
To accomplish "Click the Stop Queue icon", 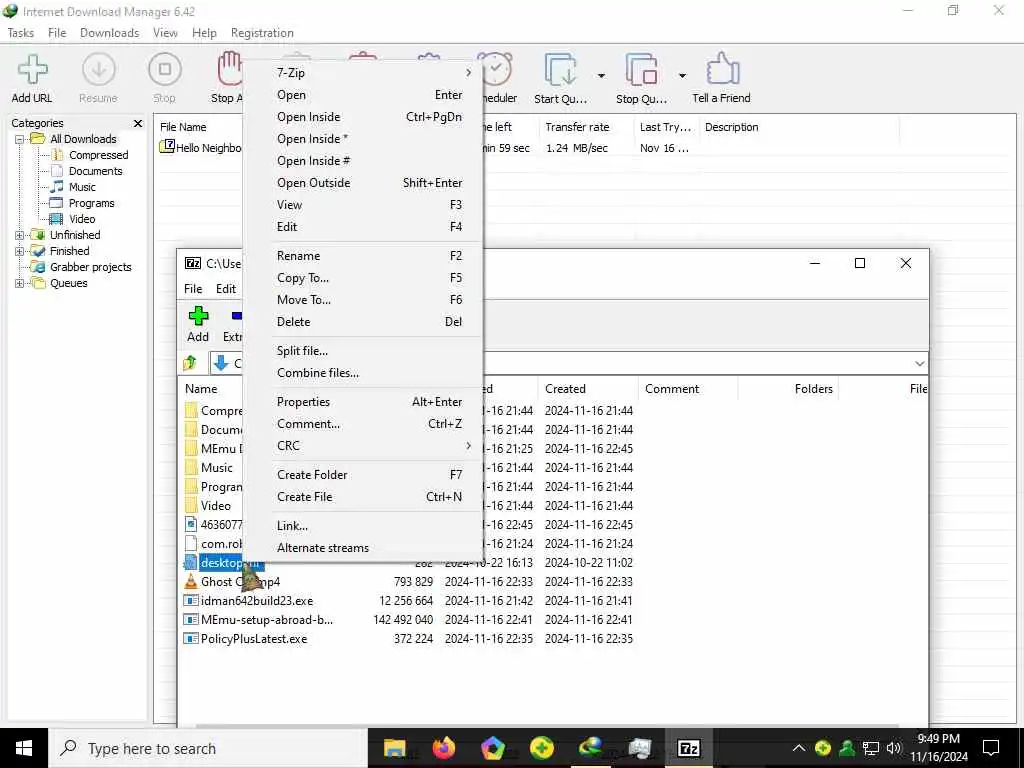I will point(641,70).
